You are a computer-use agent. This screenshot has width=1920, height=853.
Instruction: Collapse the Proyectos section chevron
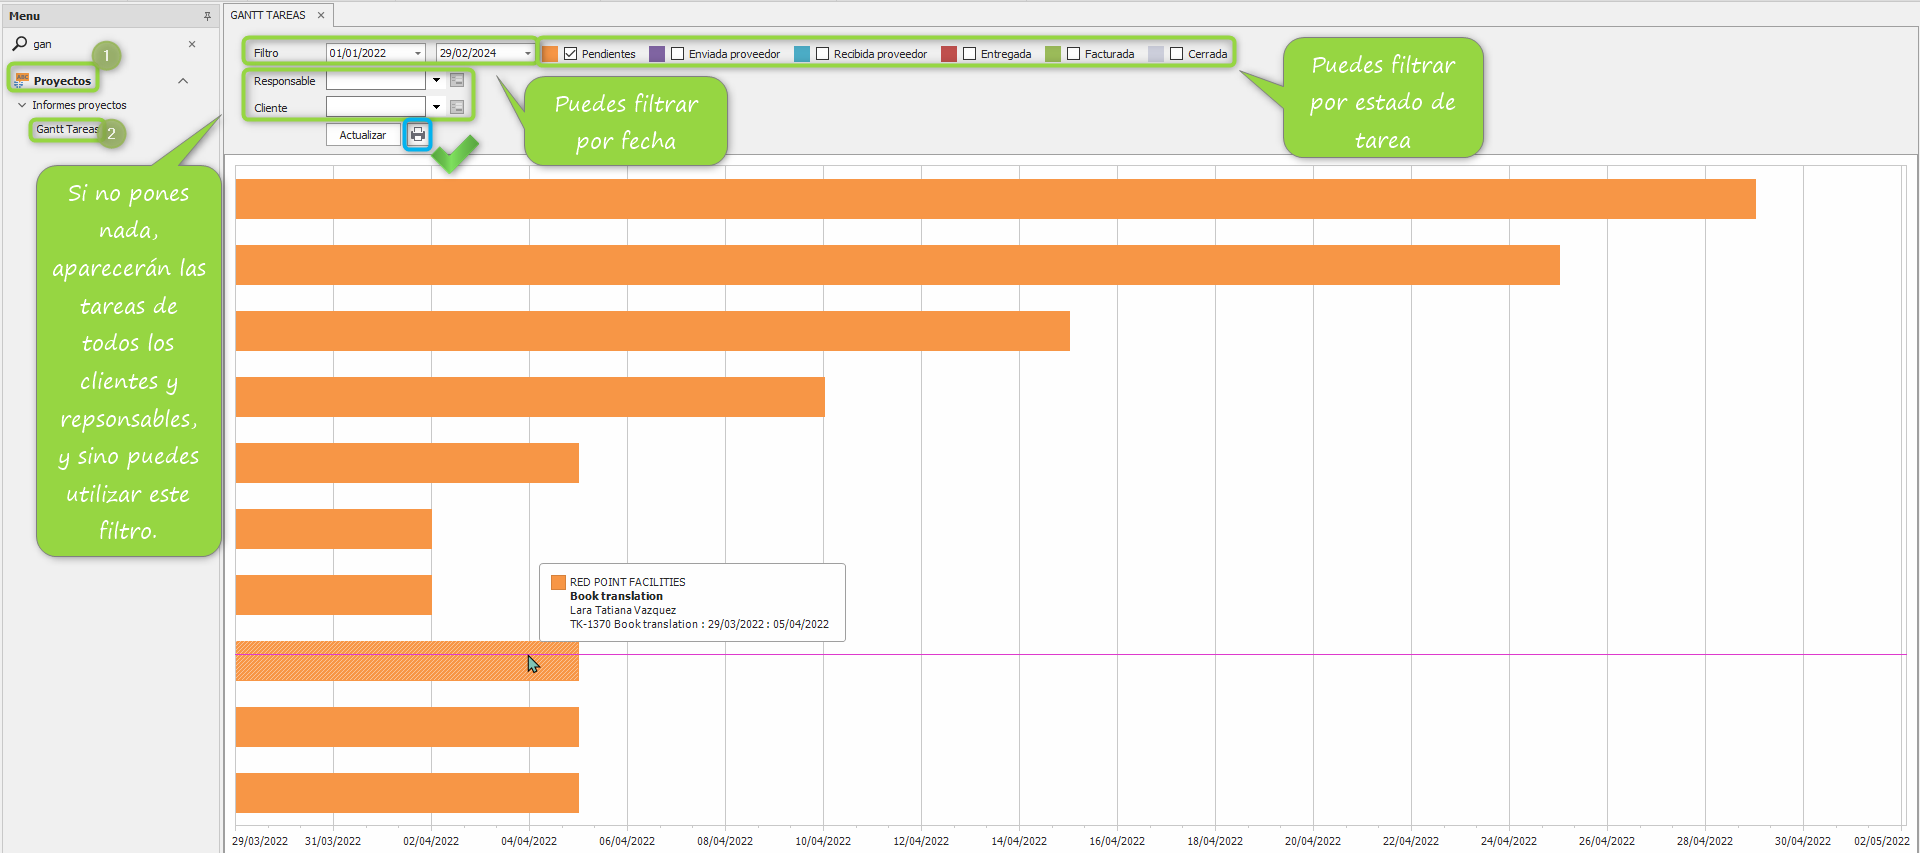pos(183,81)
